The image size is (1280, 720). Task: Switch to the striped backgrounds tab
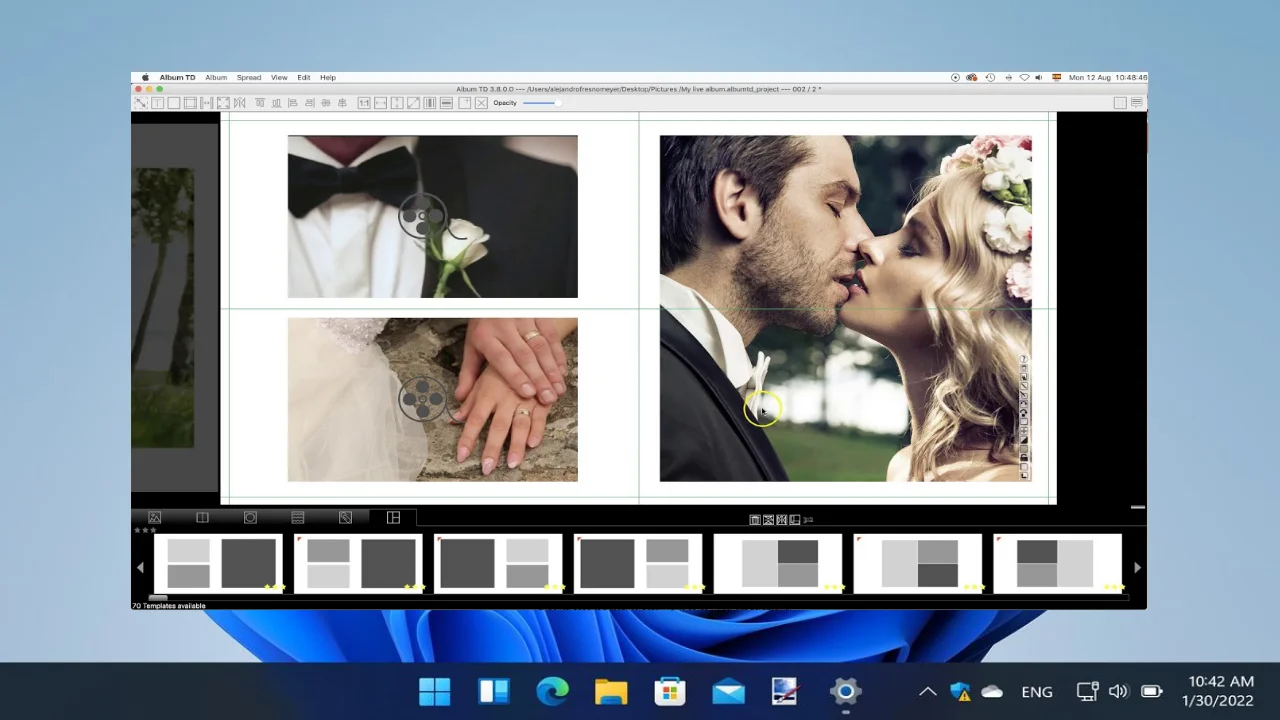click(297, 517)
